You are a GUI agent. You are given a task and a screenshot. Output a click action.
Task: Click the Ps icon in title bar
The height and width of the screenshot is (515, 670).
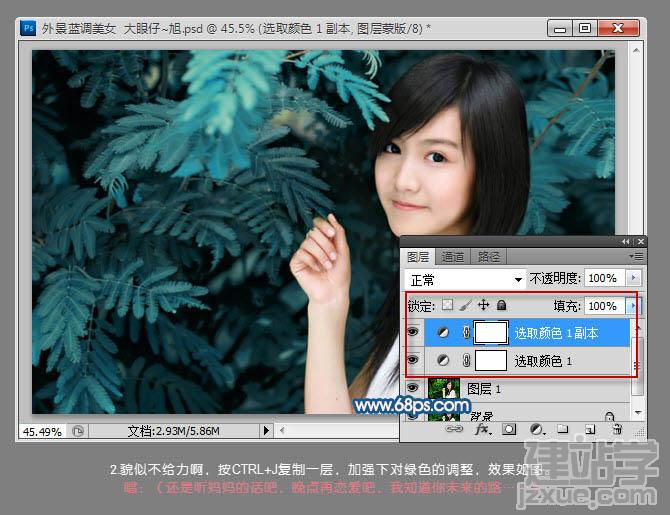28,28
